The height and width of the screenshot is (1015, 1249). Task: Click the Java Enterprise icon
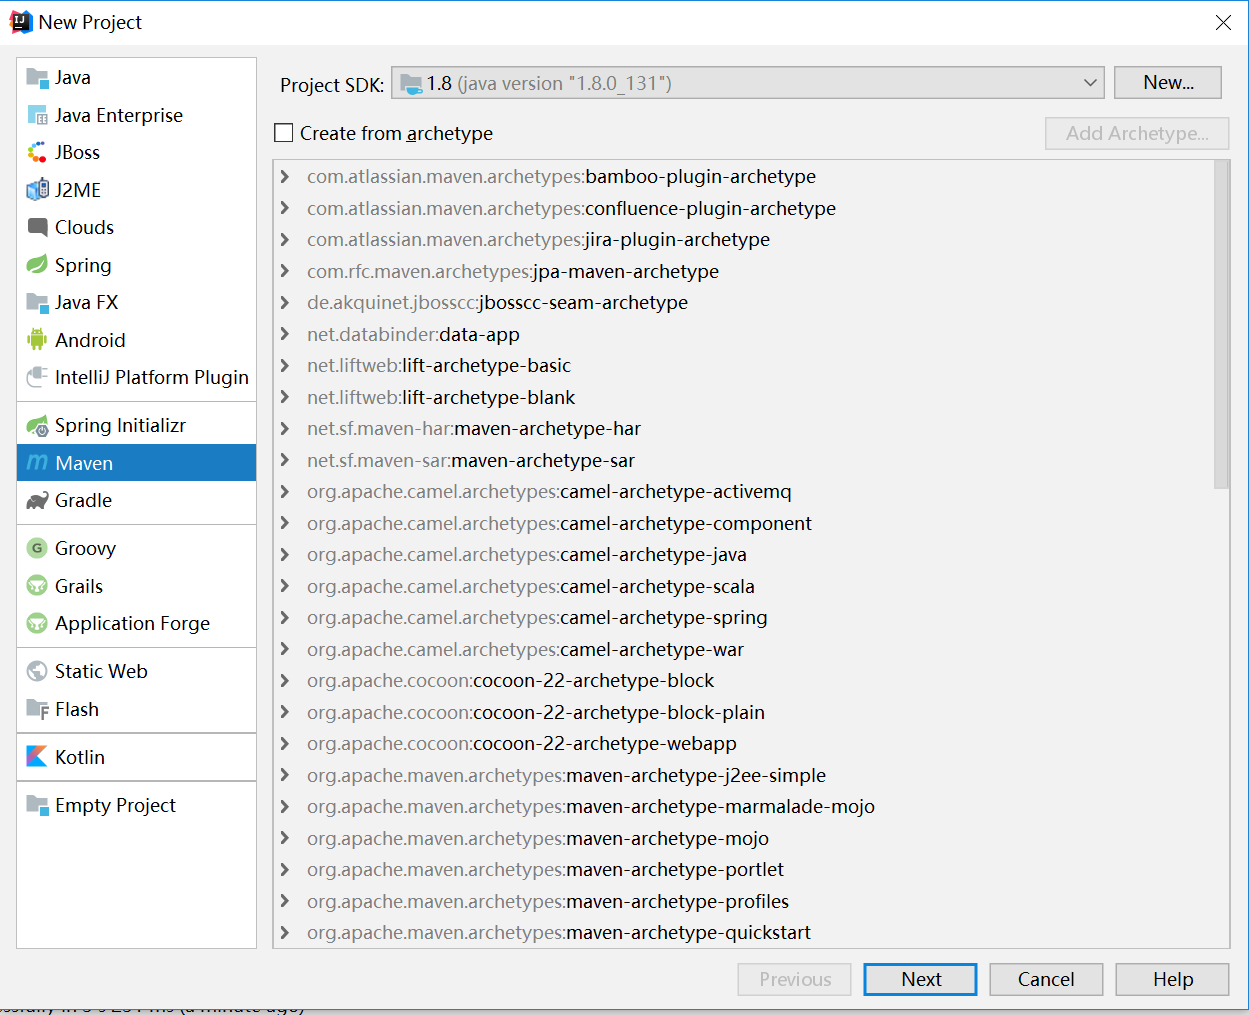tap(37, 115)
